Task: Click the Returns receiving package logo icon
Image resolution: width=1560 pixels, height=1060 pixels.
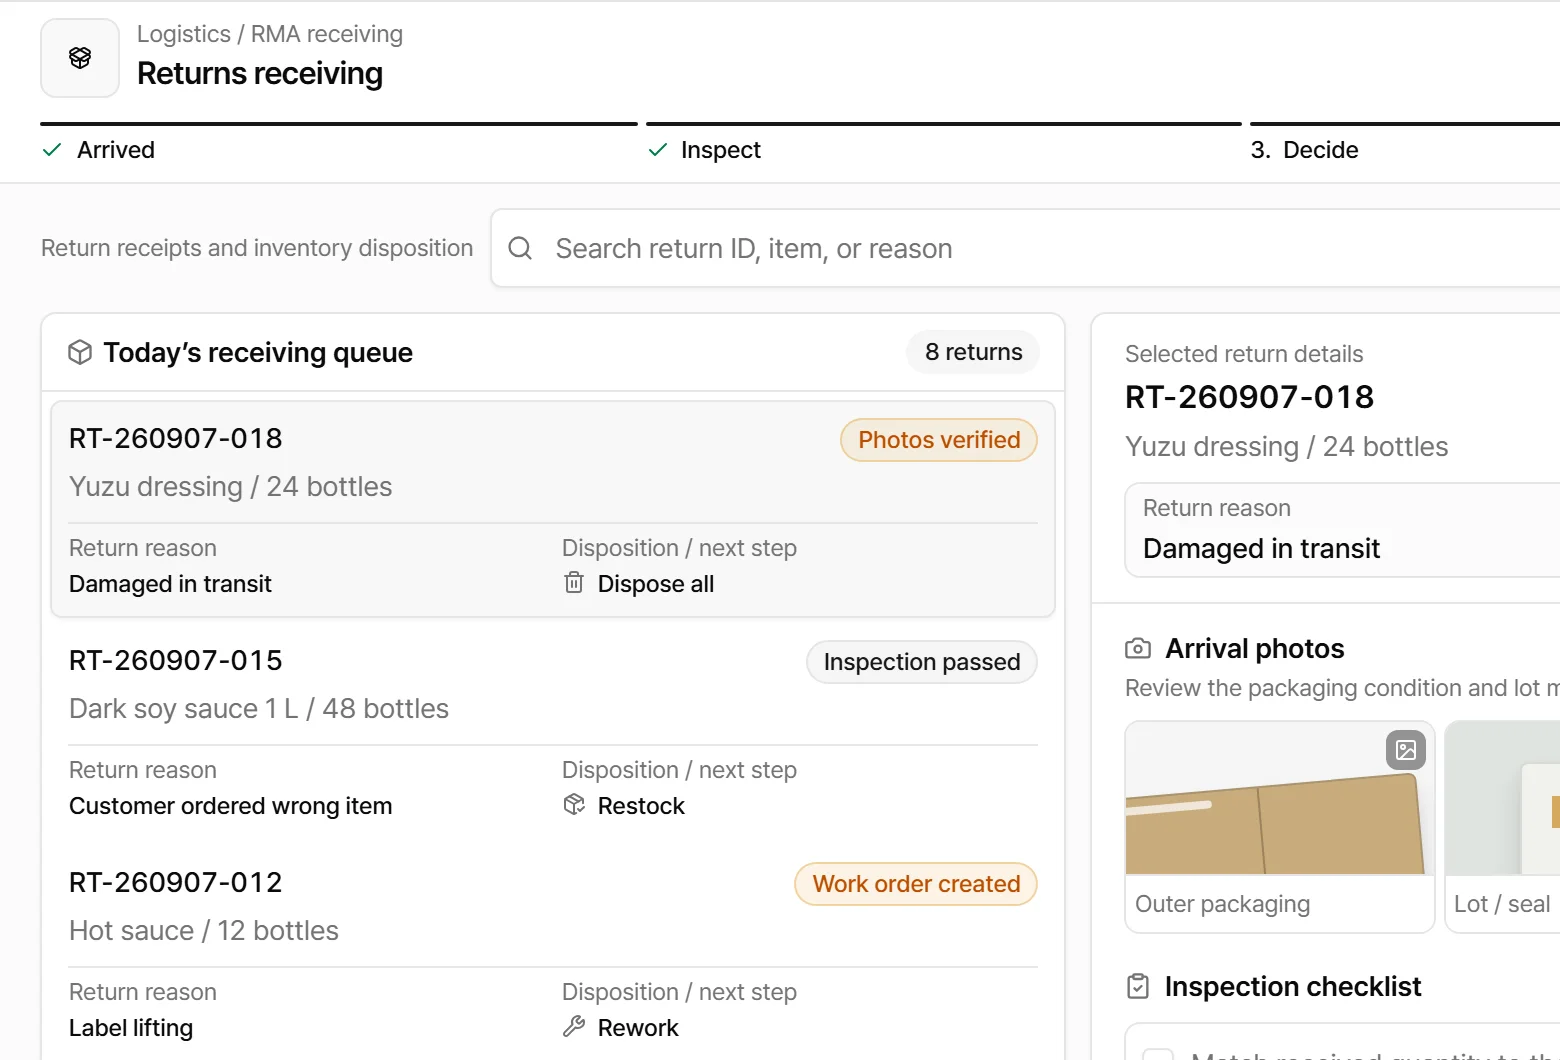Action: pos(80,58)
